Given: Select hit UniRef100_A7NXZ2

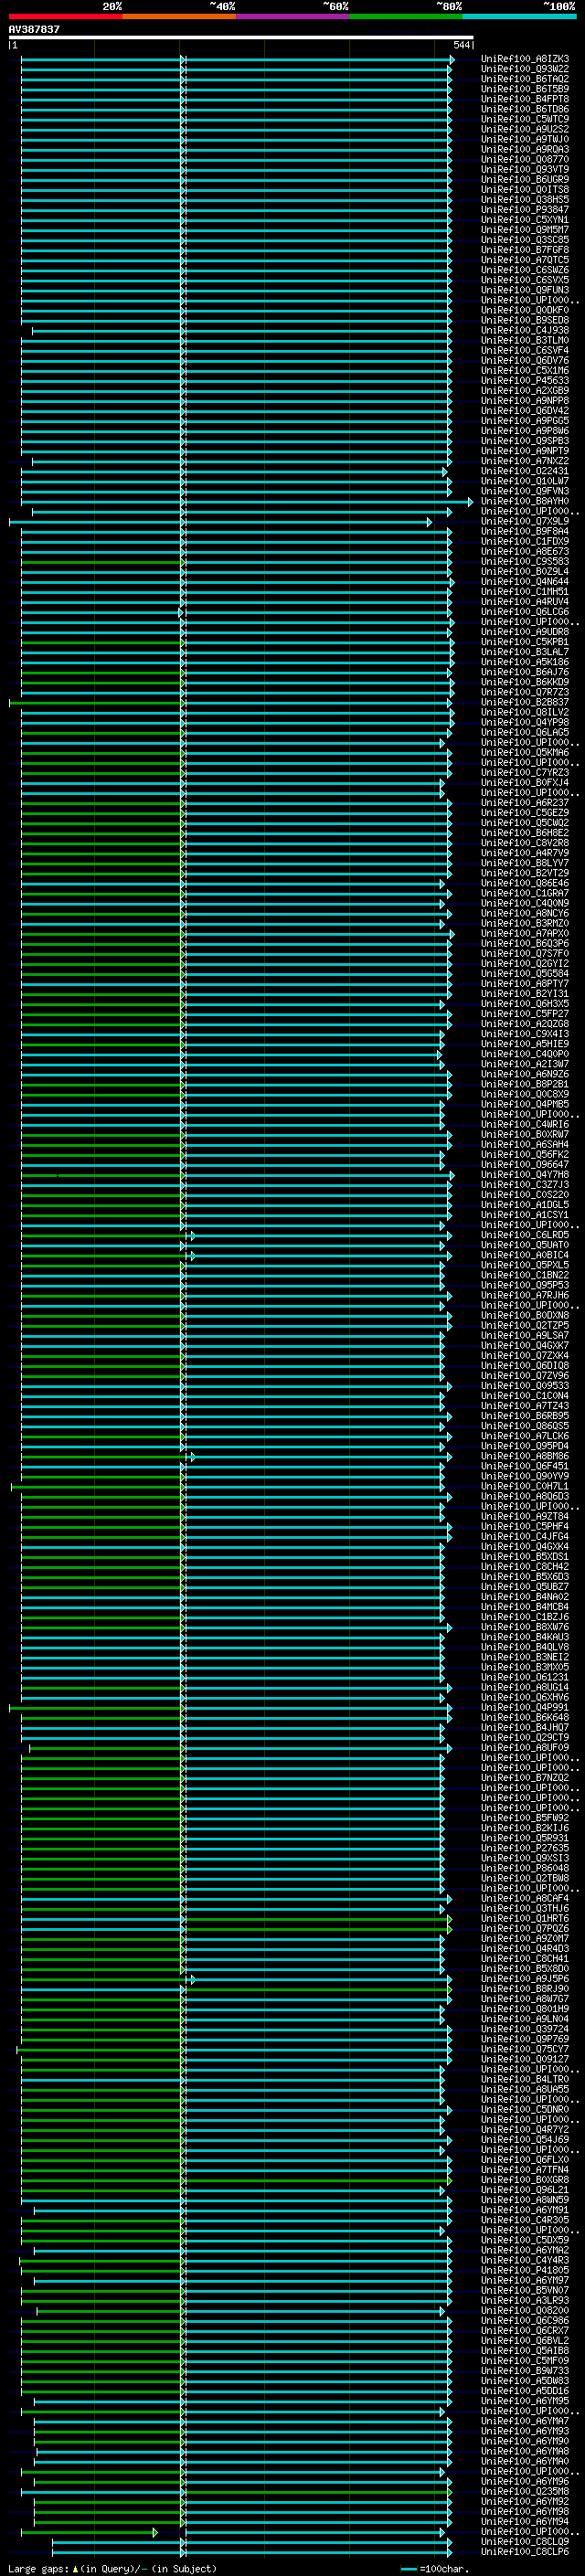Looking at the screenshot, I should click(x=524, y=461).
